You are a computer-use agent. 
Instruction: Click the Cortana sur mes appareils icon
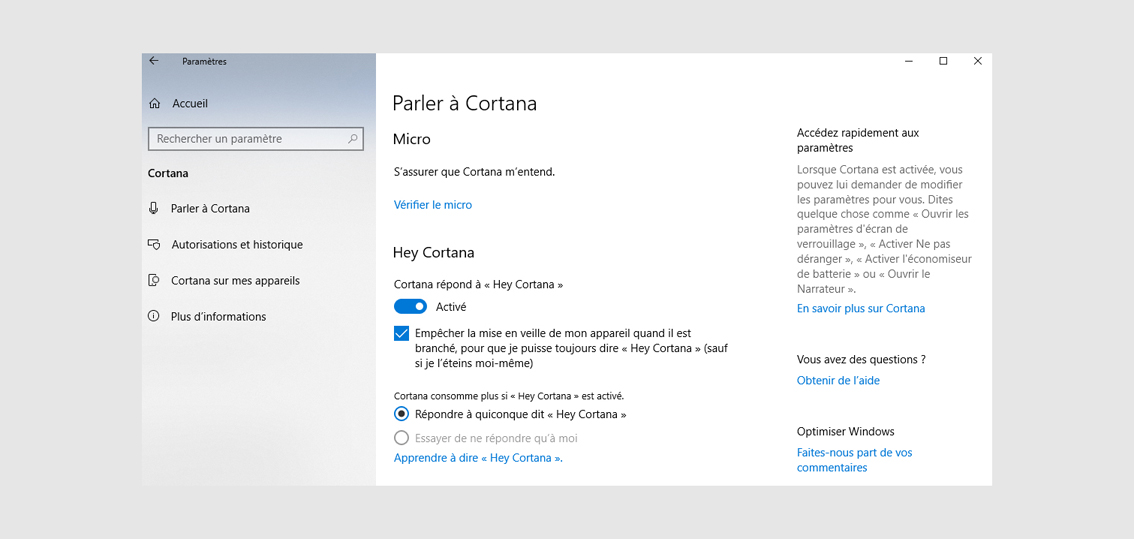(x=153, y=280)
